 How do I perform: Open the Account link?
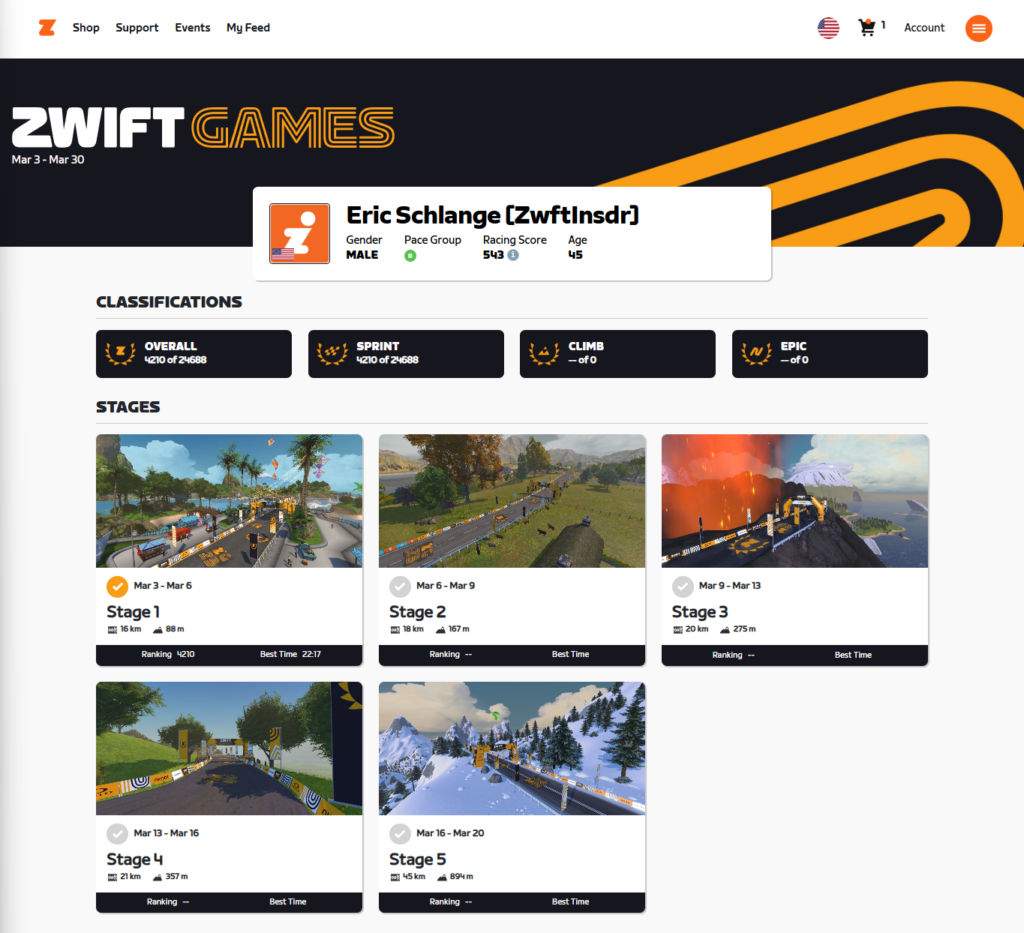(x=924, y=28)
